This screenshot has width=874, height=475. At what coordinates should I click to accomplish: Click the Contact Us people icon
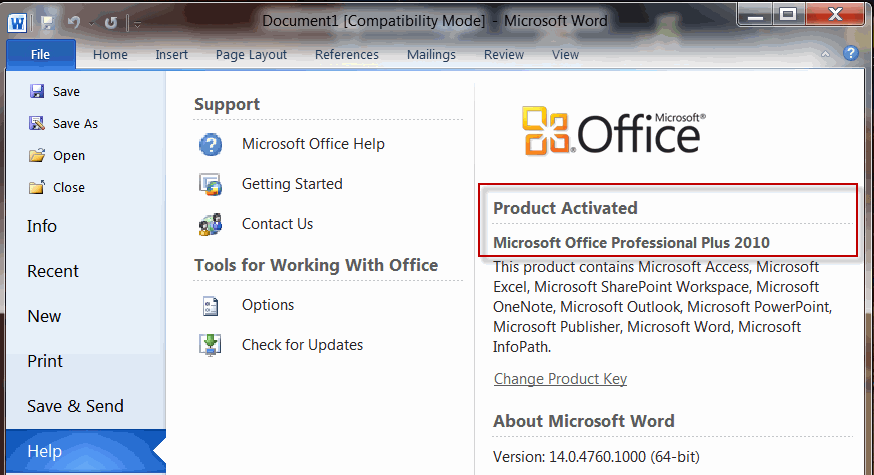tap(211, 224)
